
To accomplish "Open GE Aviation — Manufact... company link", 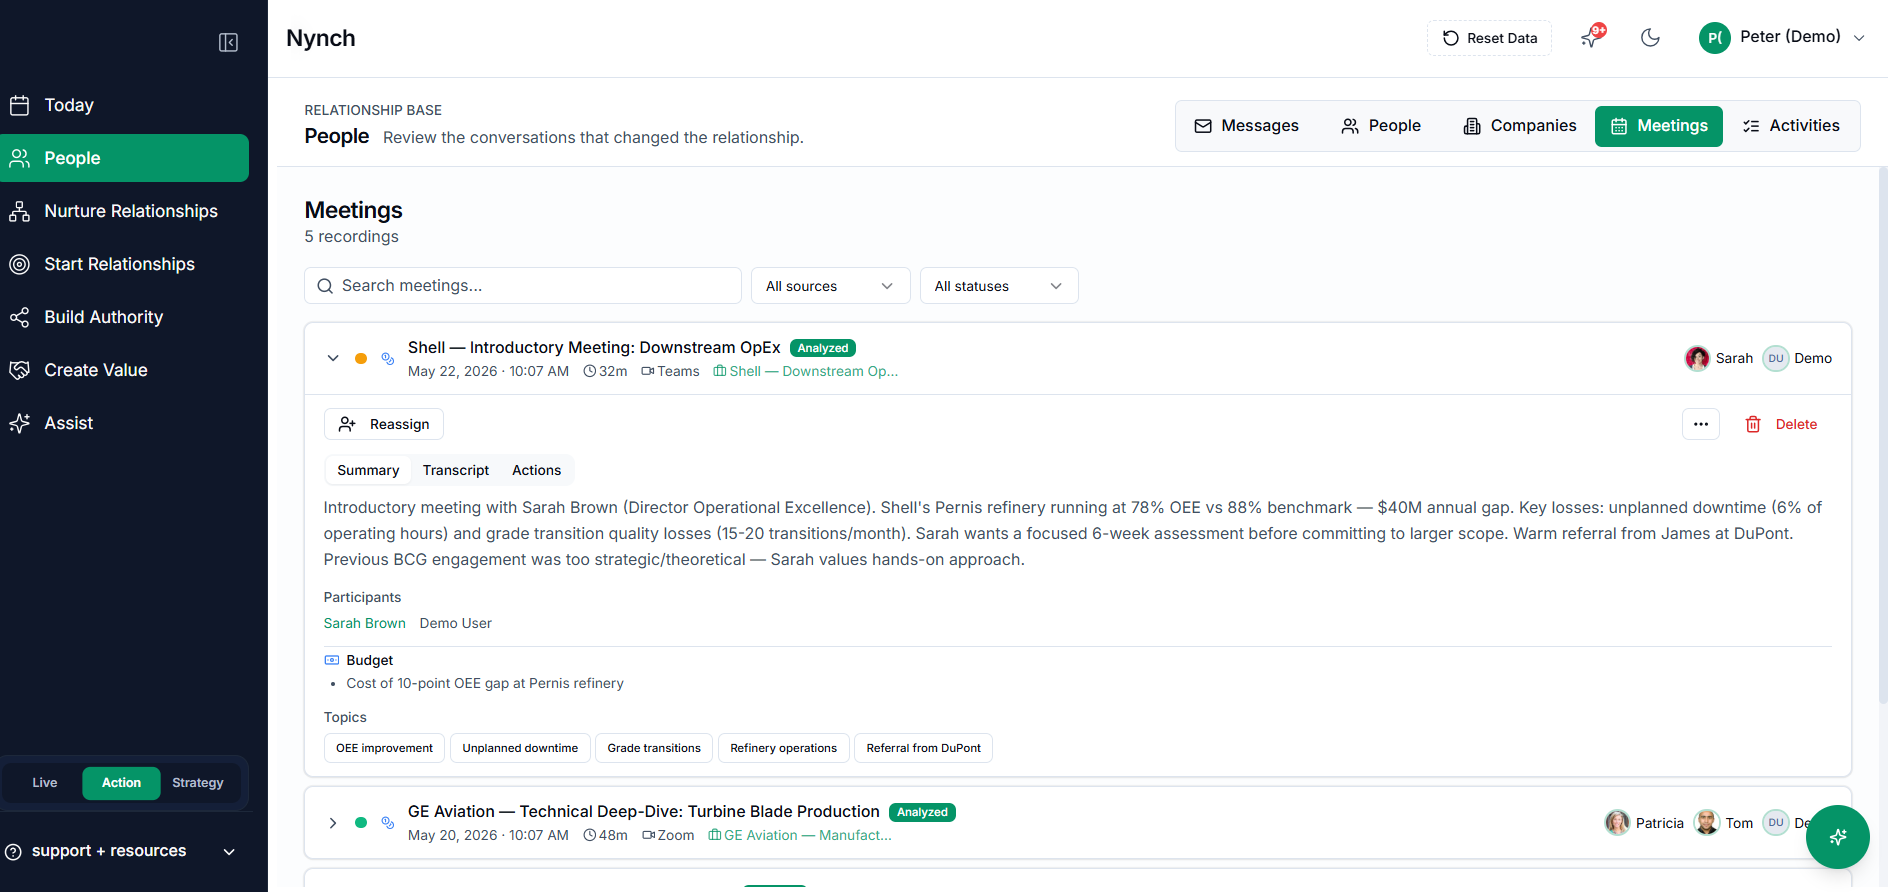I will pos(800,835).
